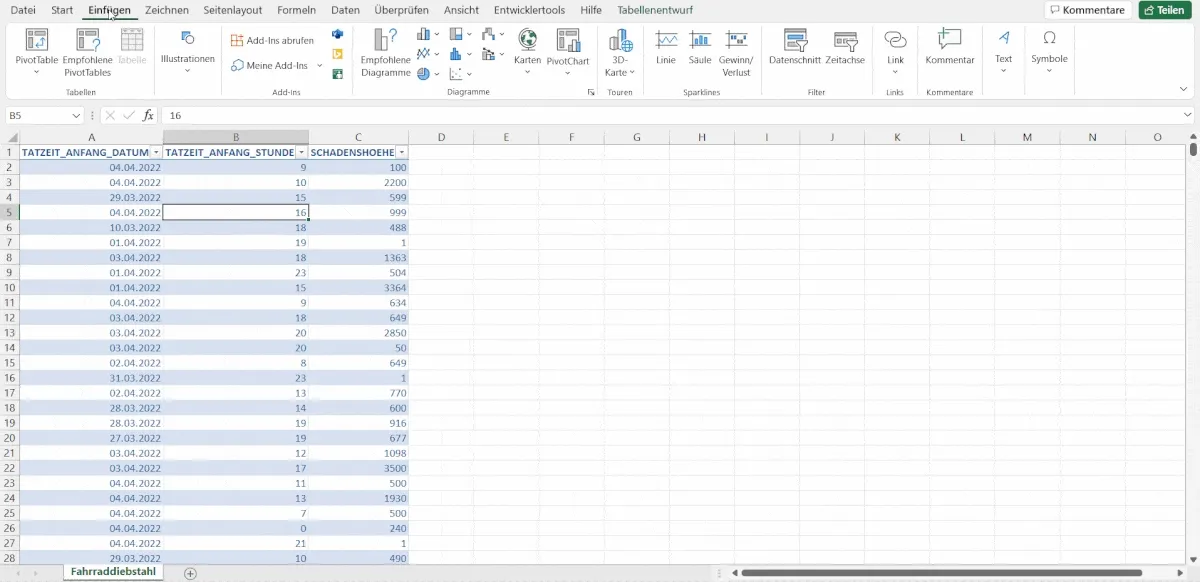Open TATZEIT_ANFANG_STUNDE filter dropdown
This screenshot has height=582, width=1200.
[x=302, y=152]
